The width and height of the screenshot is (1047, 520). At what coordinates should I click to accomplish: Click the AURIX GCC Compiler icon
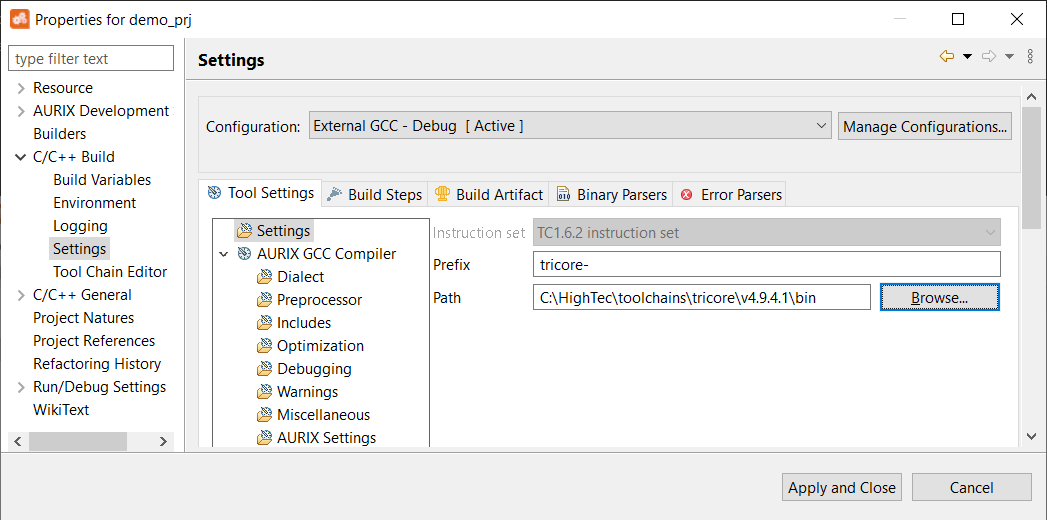coord(244,254)
